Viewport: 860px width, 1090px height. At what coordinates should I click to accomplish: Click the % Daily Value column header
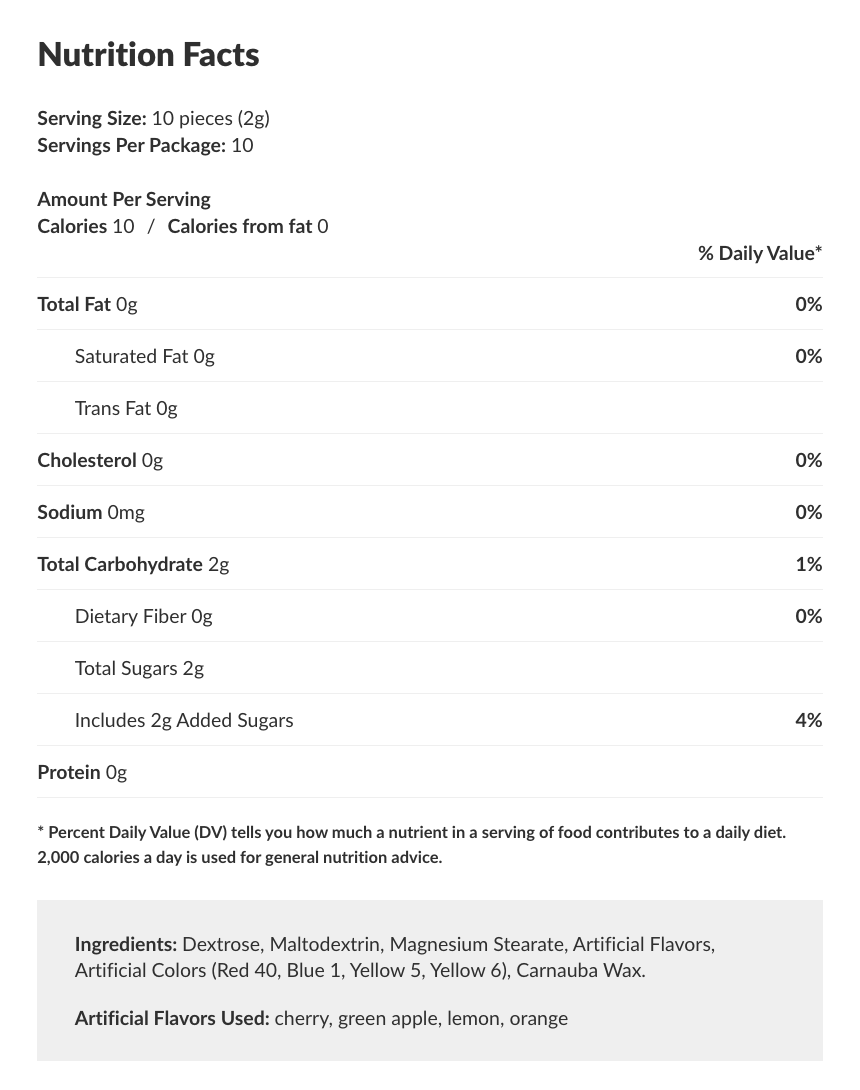pos(759,253)
